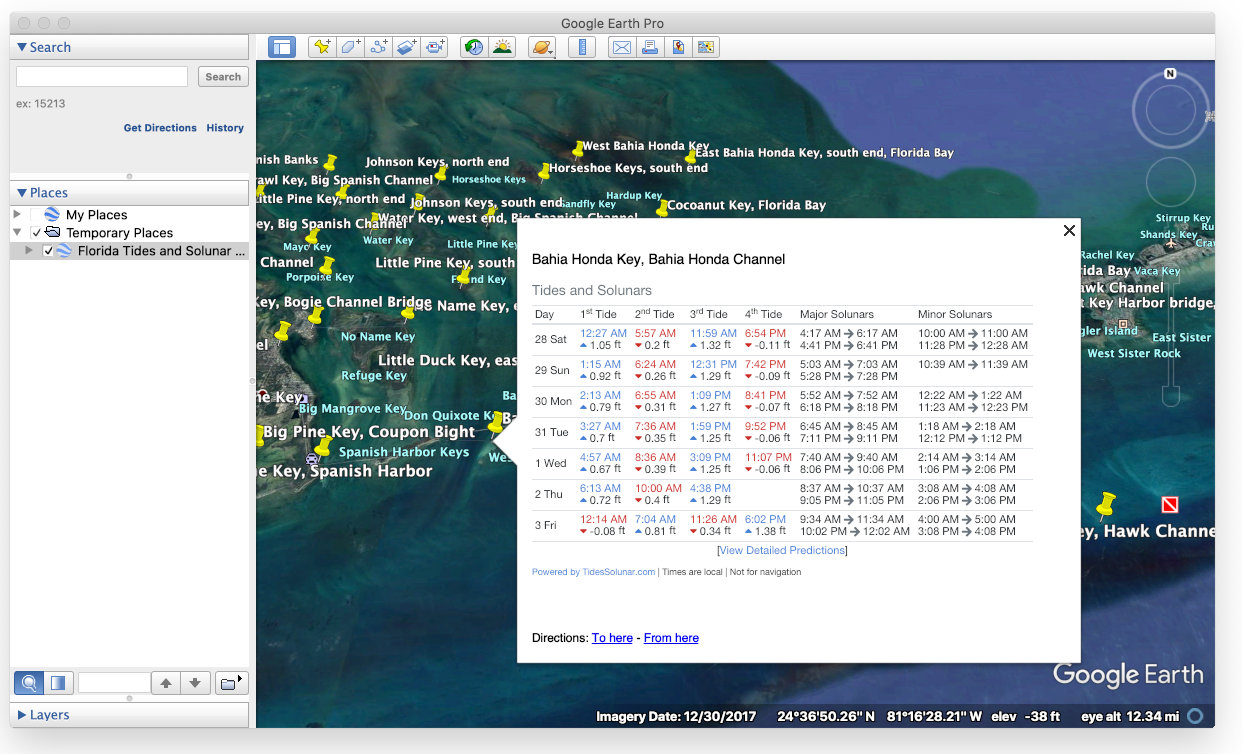
Task: Open the Ruler measurement tool
Action: click(582, 47)
